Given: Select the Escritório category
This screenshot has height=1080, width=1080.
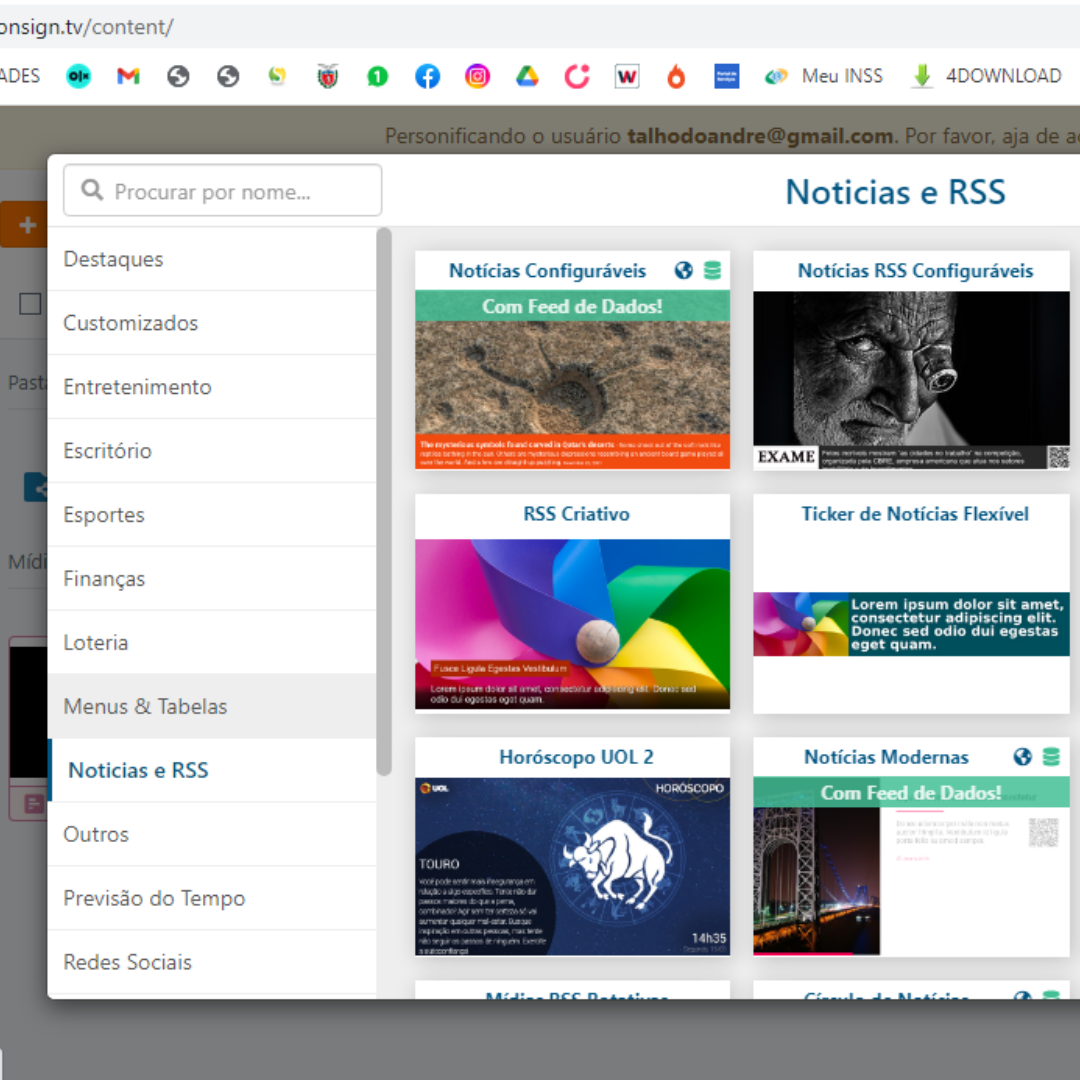Looking at the screenshot, I should click(212, 451).
